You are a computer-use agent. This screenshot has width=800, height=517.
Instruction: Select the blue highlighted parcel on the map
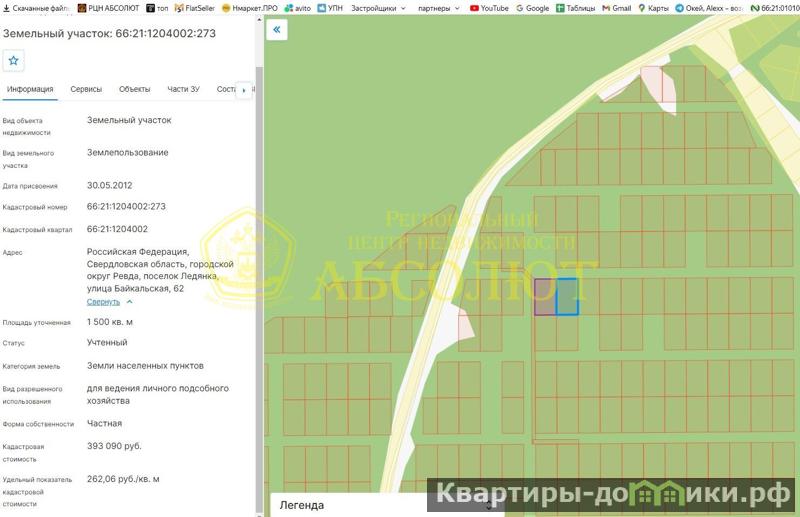point(567,297)
